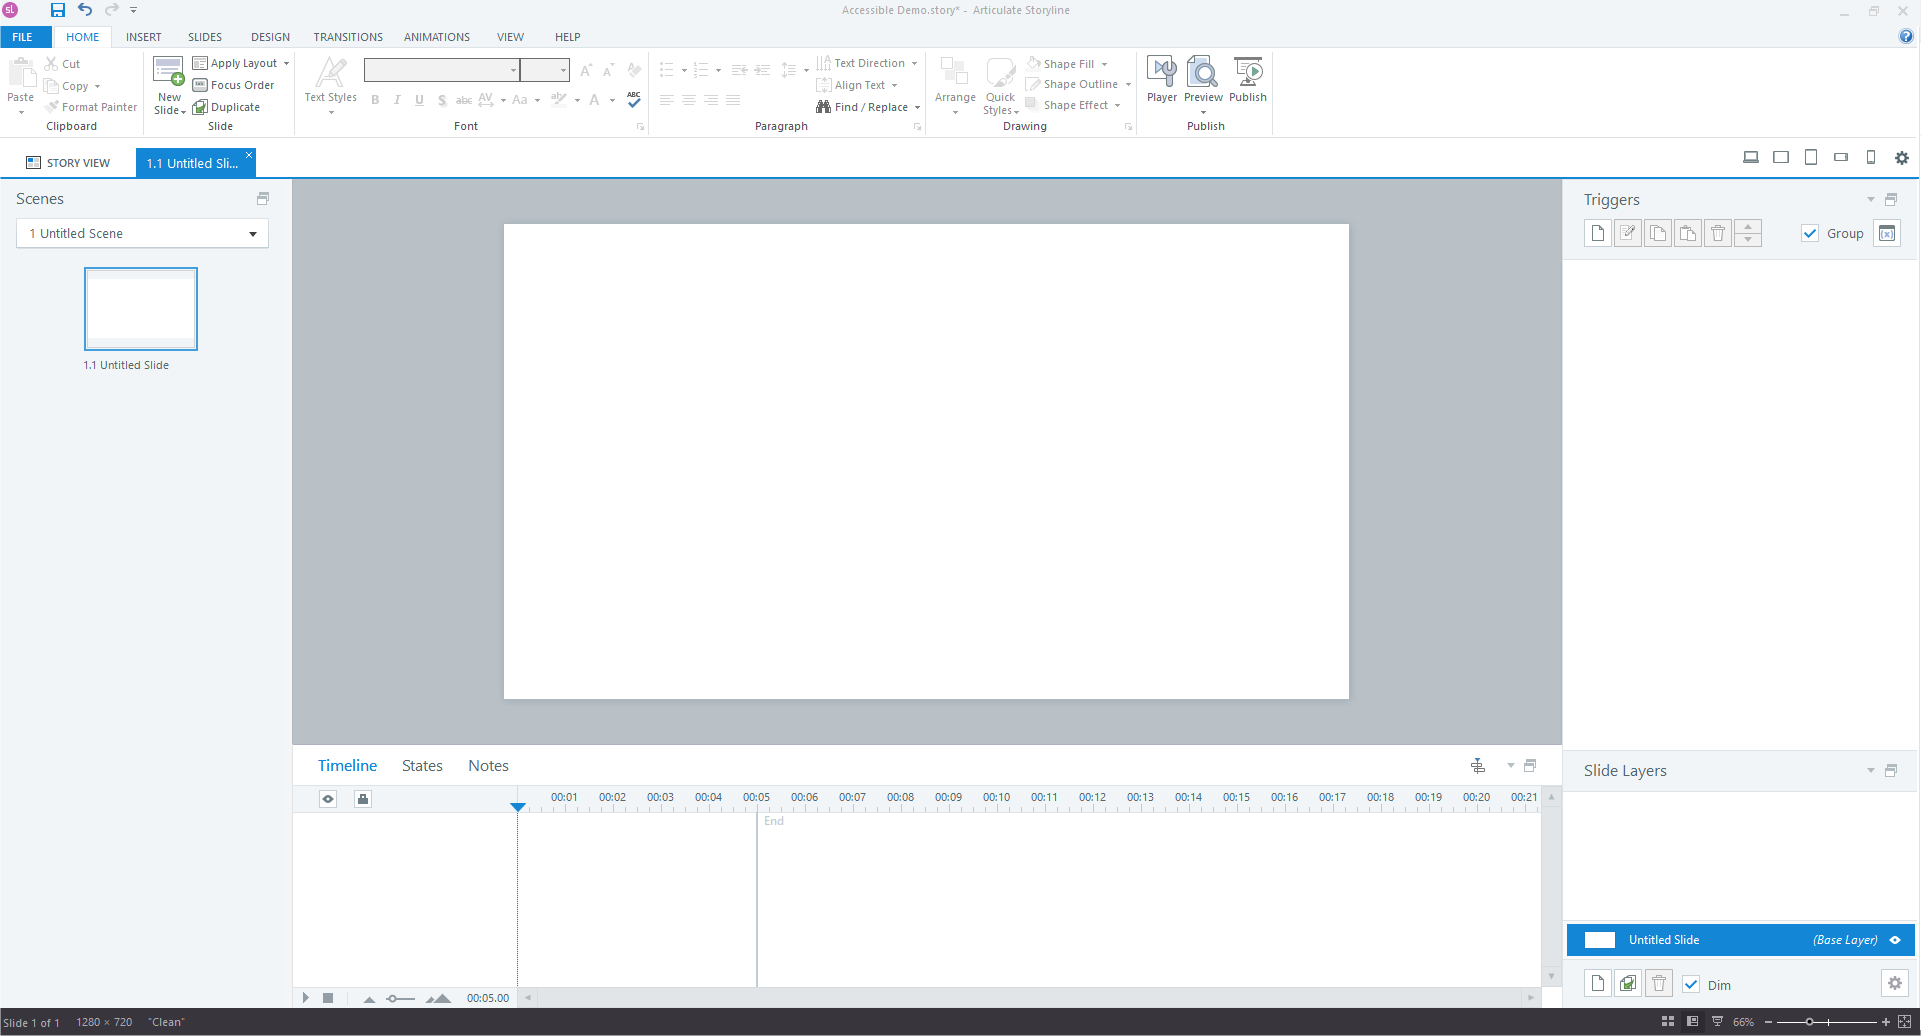Open the font size combo box
This screenshot has height=1036, width=1921.
[545, 70]
